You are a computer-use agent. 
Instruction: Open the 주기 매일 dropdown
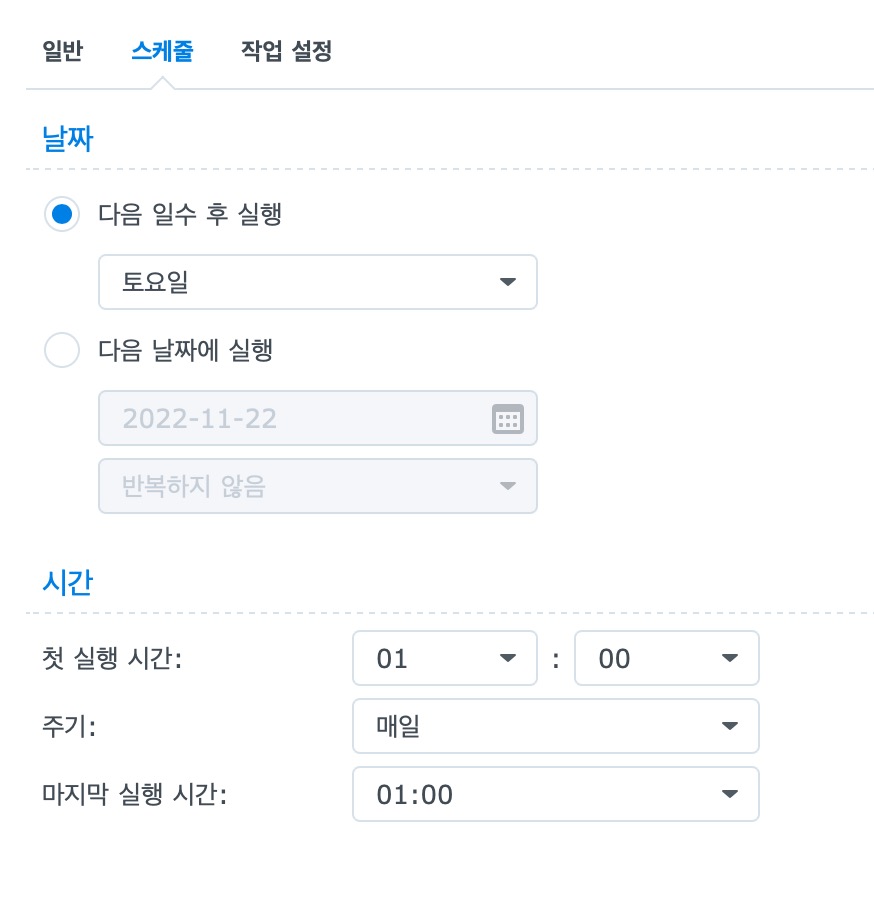point(556,726)
